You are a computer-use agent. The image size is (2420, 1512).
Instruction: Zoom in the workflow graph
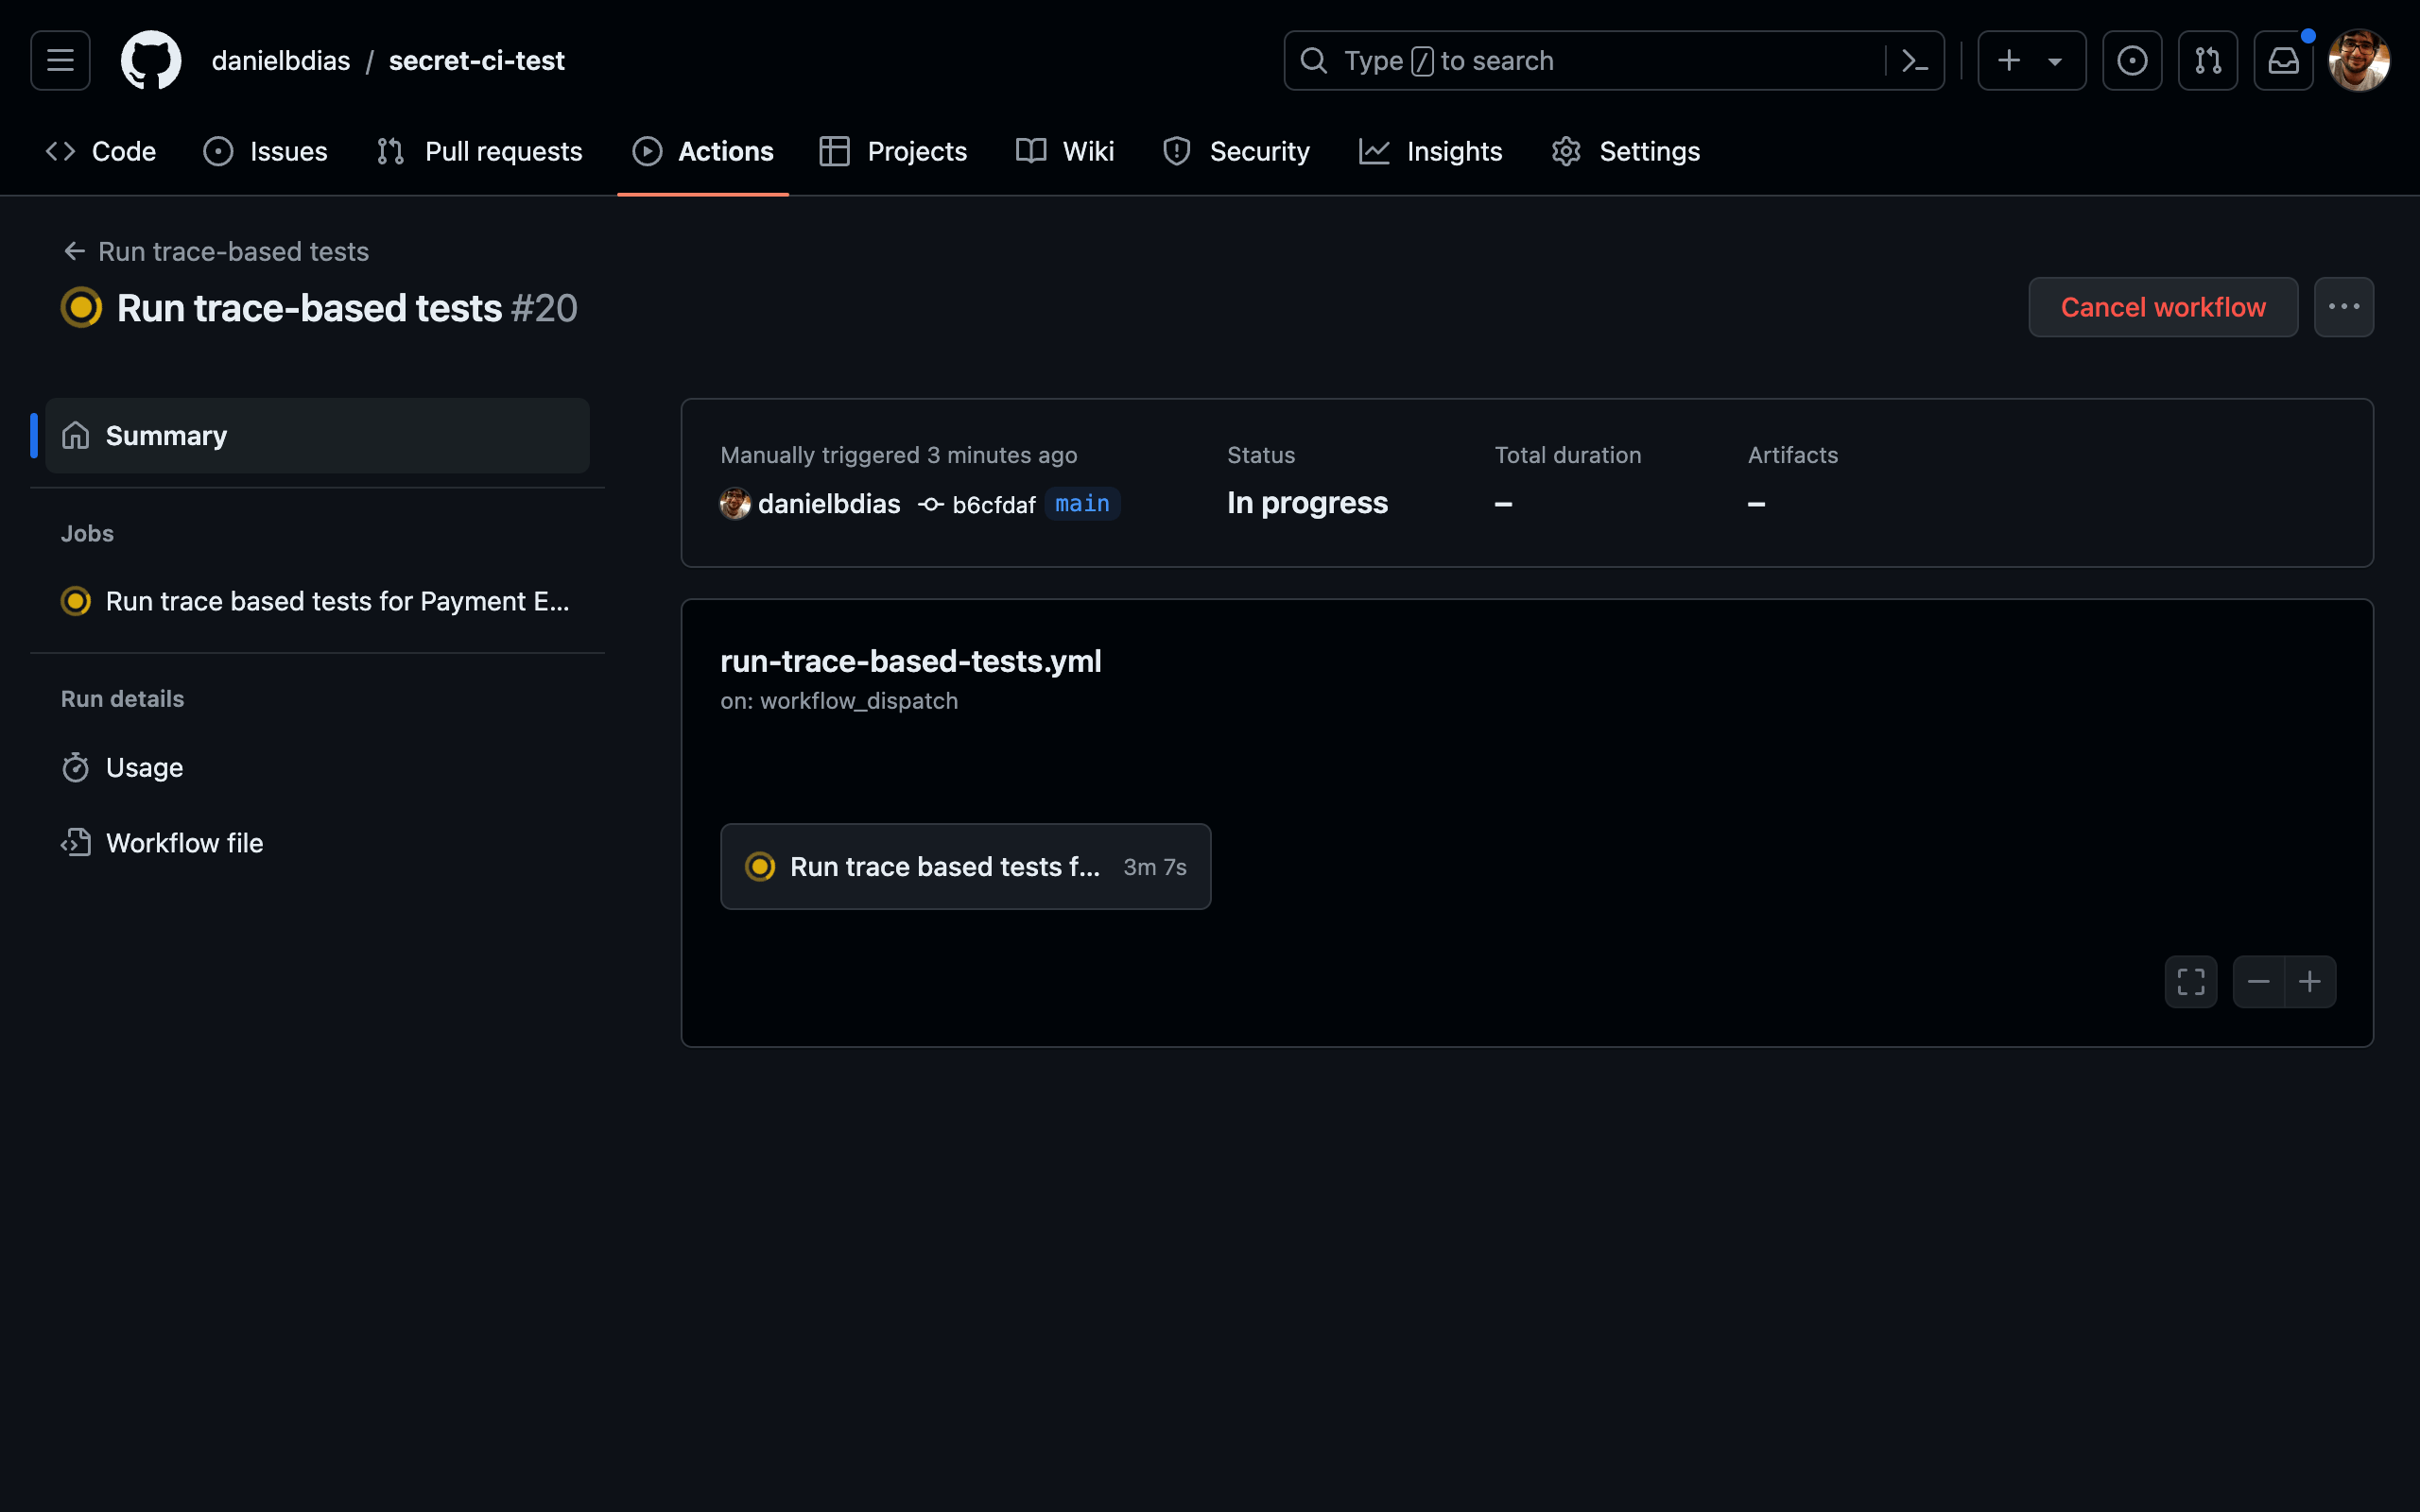point(2310,982)
